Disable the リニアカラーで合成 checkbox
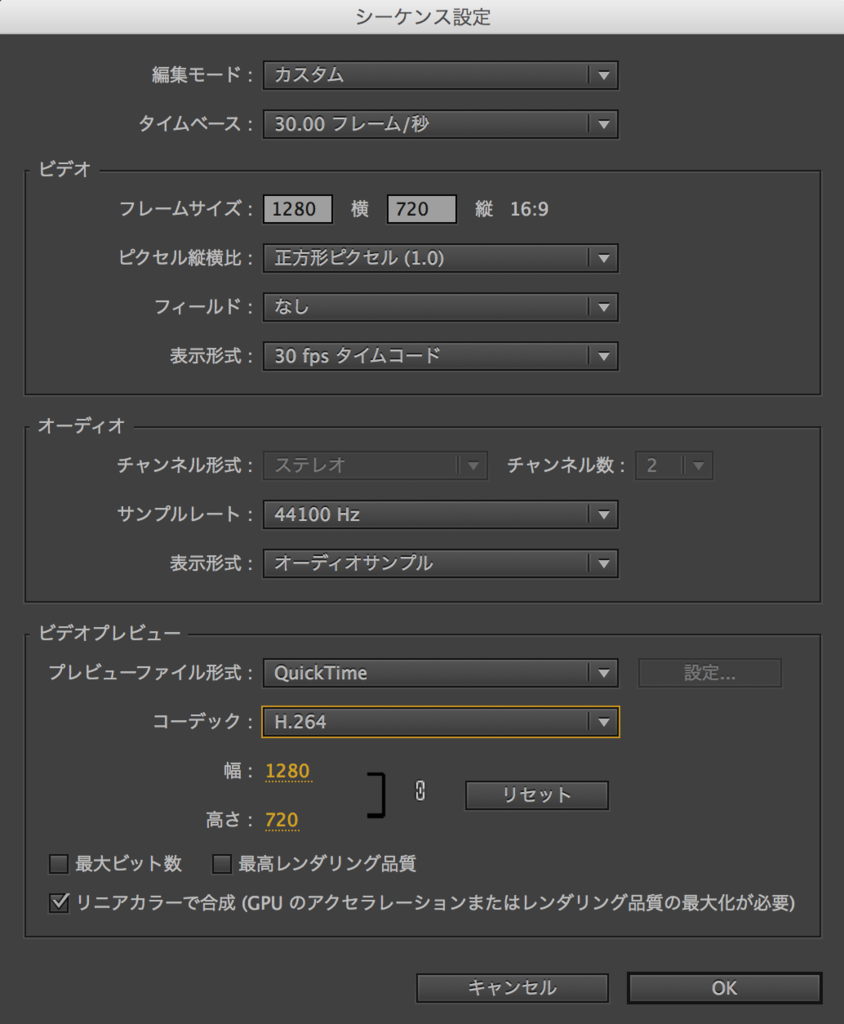 (x=58, y=903)
